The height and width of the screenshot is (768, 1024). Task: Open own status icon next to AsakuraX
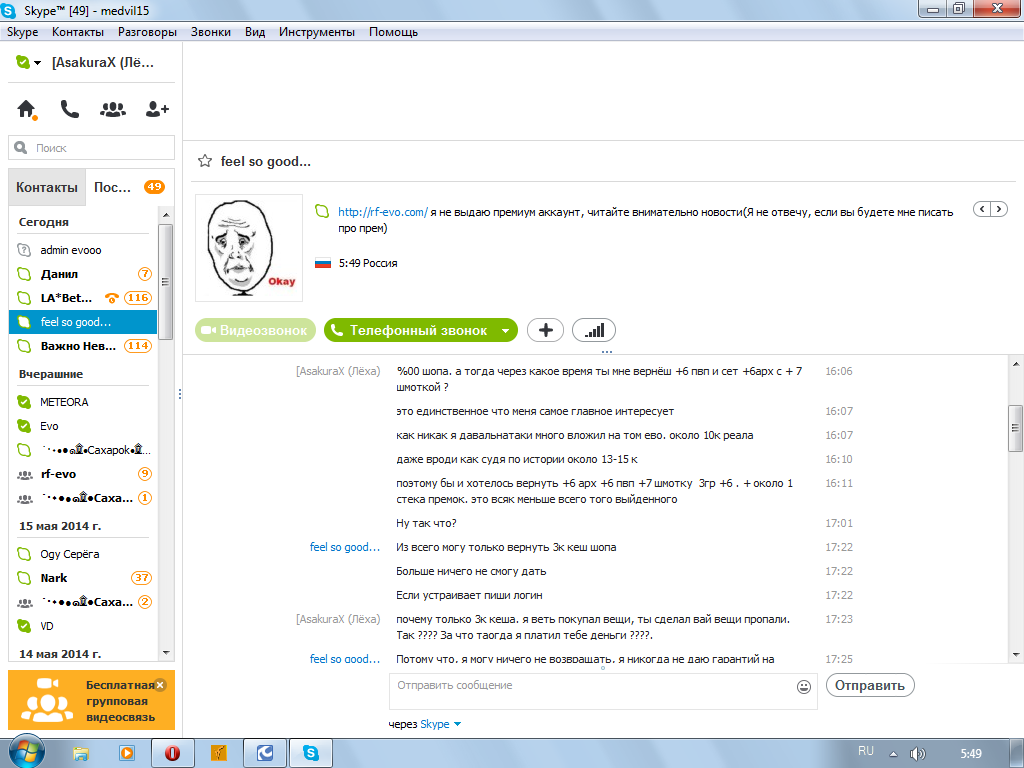(x=23, y=62)
